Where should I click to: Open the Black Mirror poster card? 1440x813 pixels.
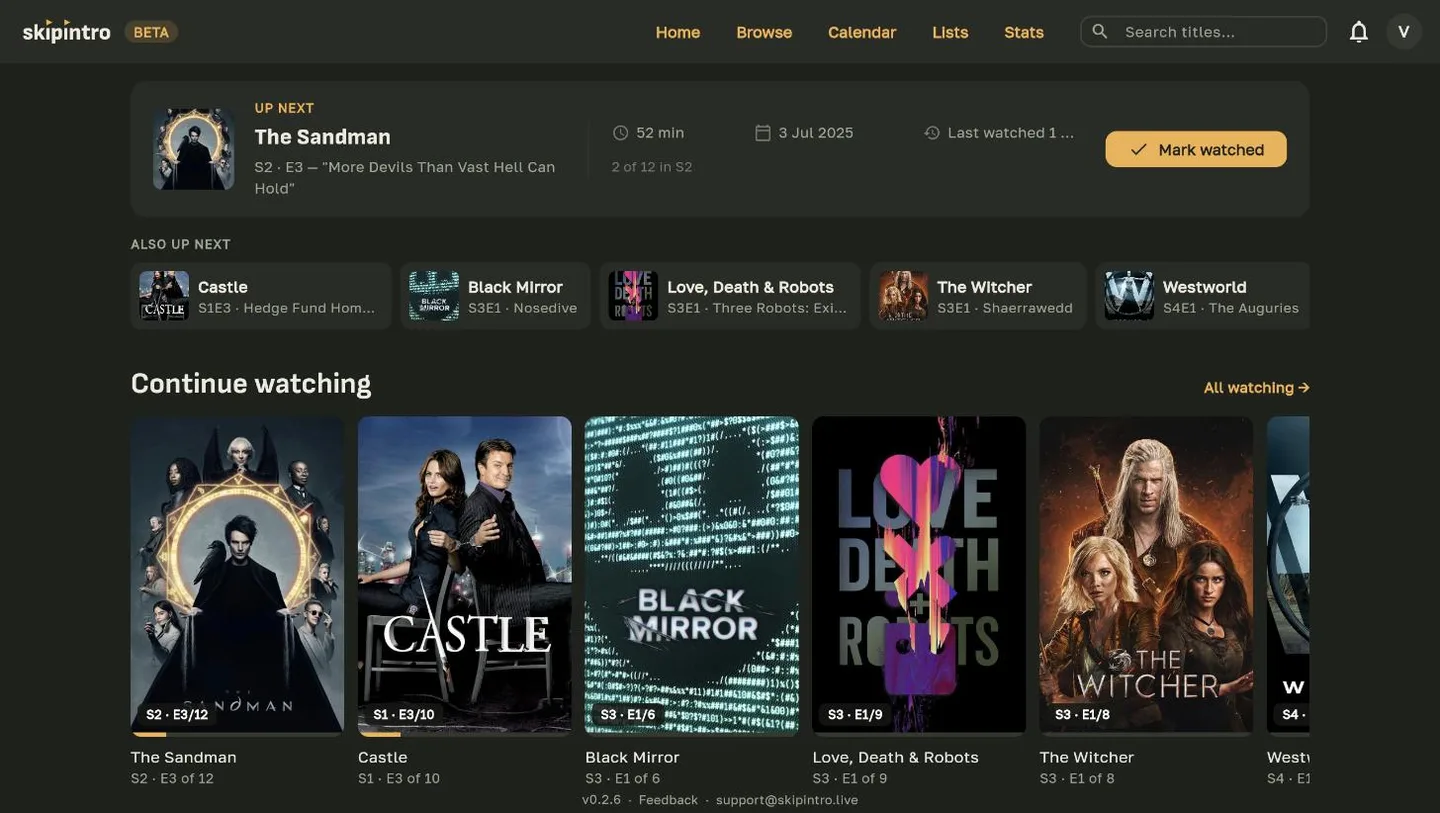(692, 576)
